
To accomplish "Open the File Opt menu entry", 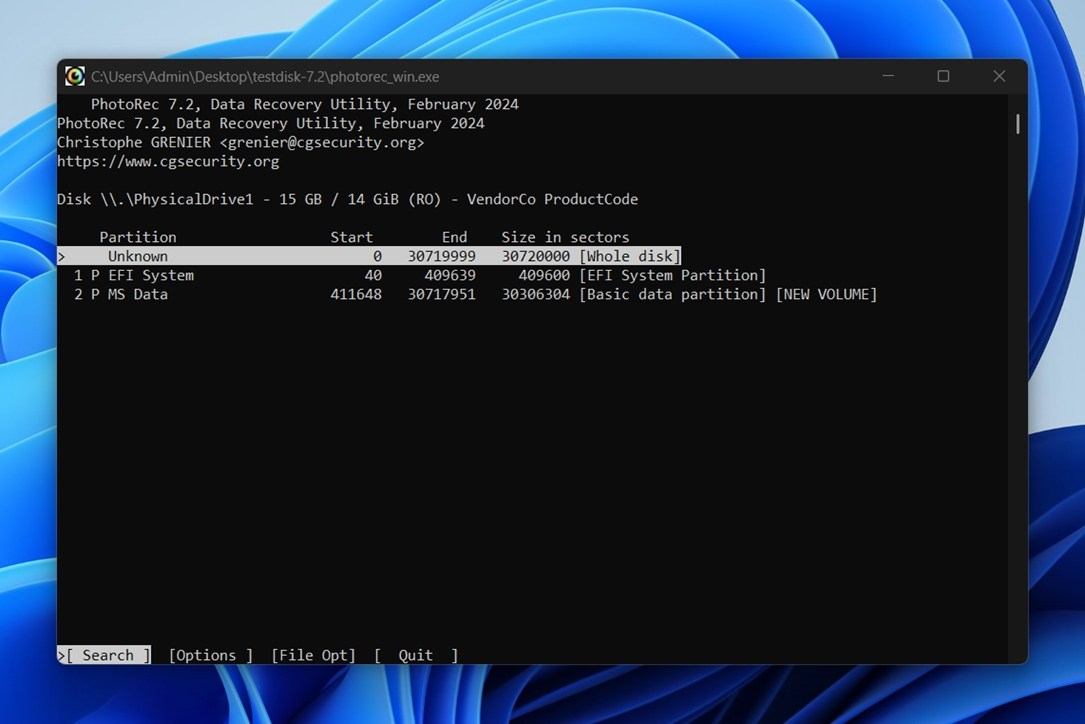I will 313,655.
